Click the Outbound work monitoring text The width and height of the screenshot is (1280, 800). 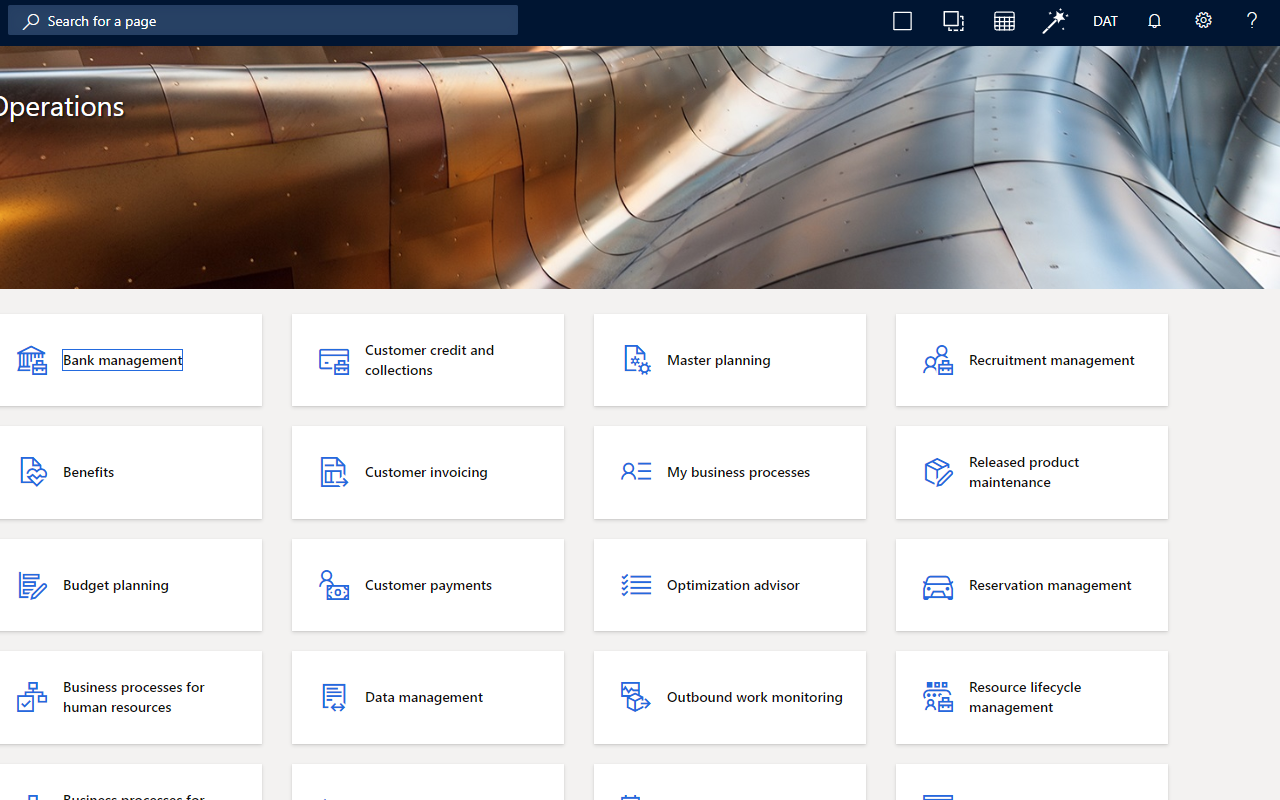[x=755, y=697]
